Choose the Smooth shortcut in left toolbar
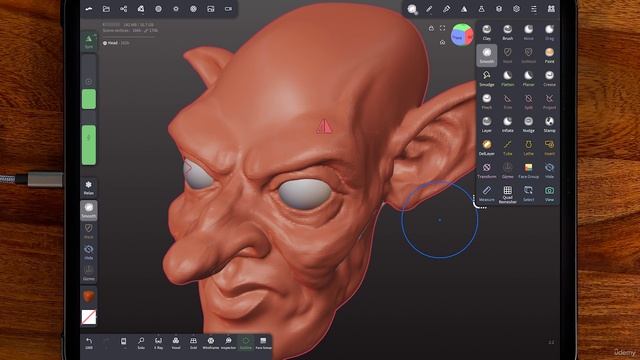 pyautogui.click(x=89, y=210)
